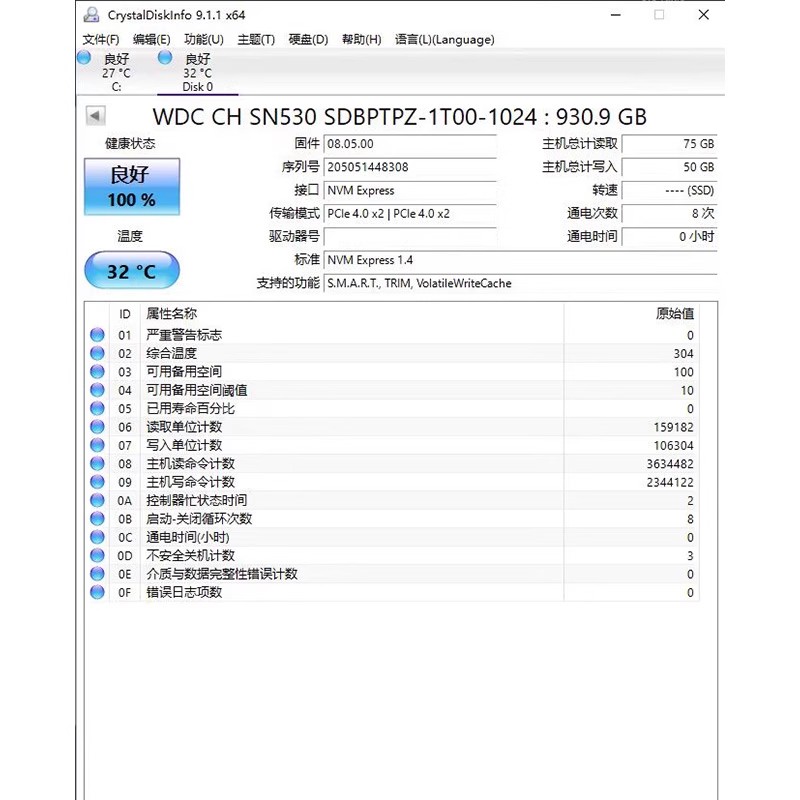Image resolution: width=800 pixels, height=800 pixels.
Task: Click raw value 2344122 in the list
Action: point(670,482)
